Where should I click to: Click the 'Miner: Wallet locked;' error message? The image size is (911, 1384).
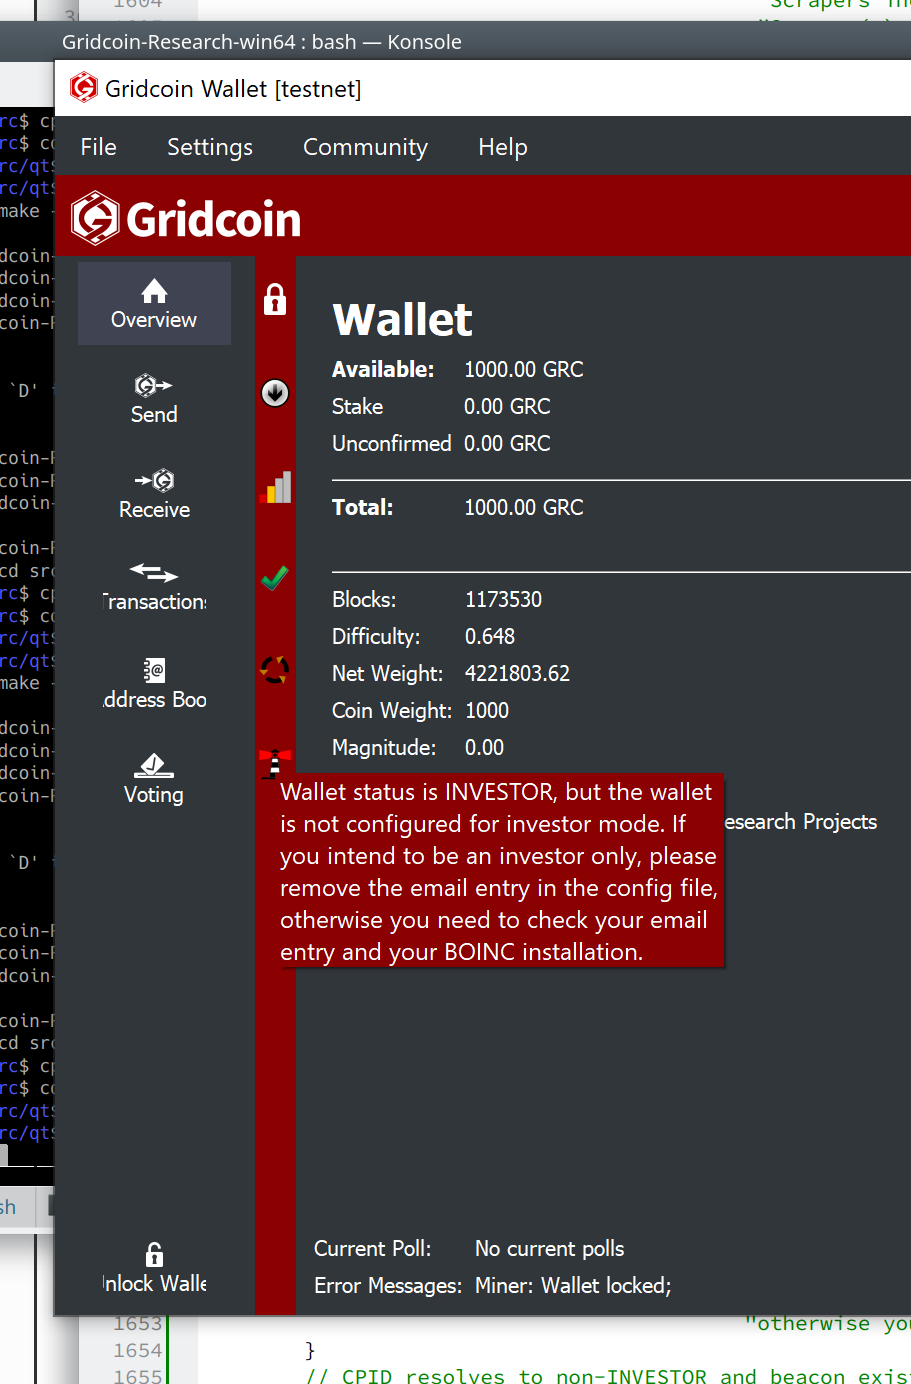coord(573,1285)
